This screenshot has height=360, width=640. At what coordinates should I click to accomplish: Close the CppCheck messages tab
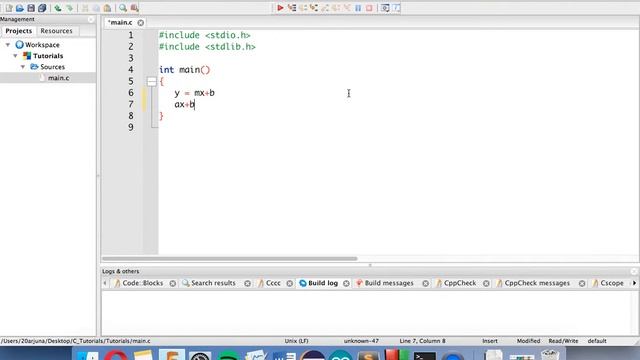[x=582, y=283]
